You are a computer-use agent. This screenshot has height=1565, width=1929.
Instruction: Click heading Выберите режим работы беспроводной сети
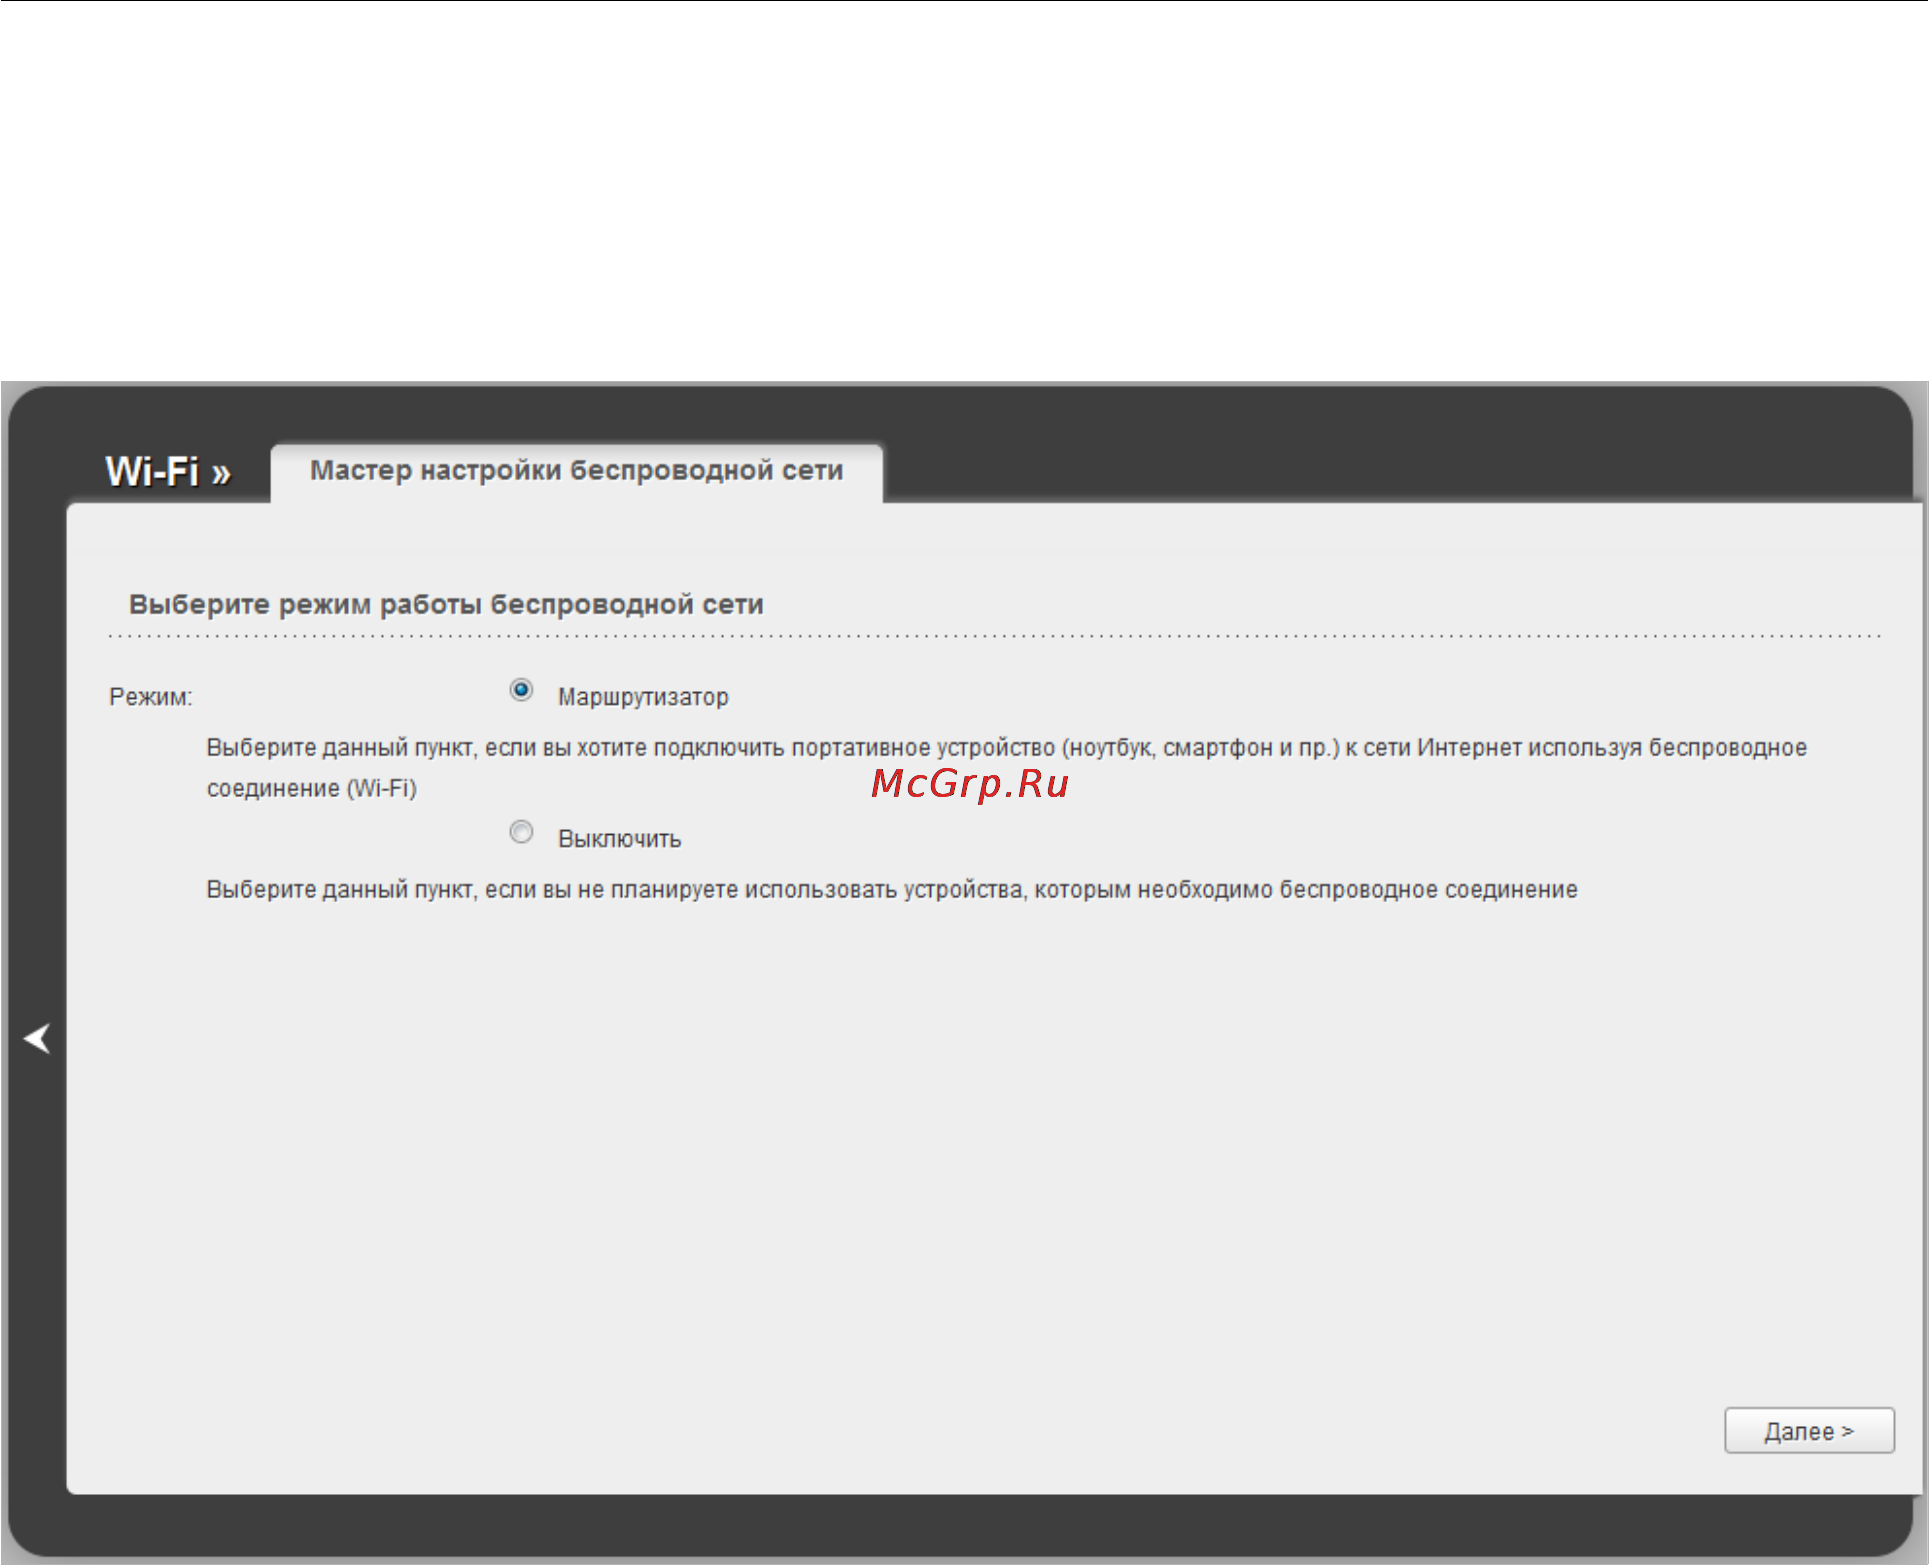446,604
